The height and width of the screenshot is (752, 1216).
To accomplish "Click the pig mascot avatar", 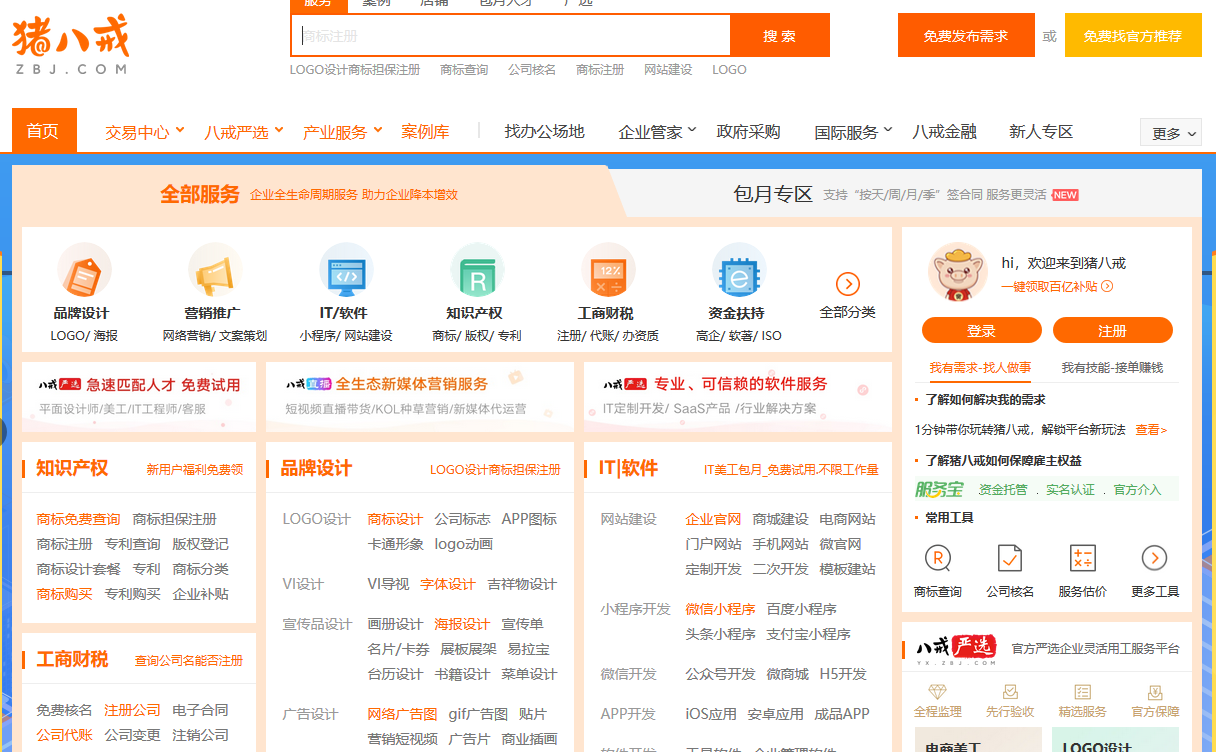I will tap(958, 272).
